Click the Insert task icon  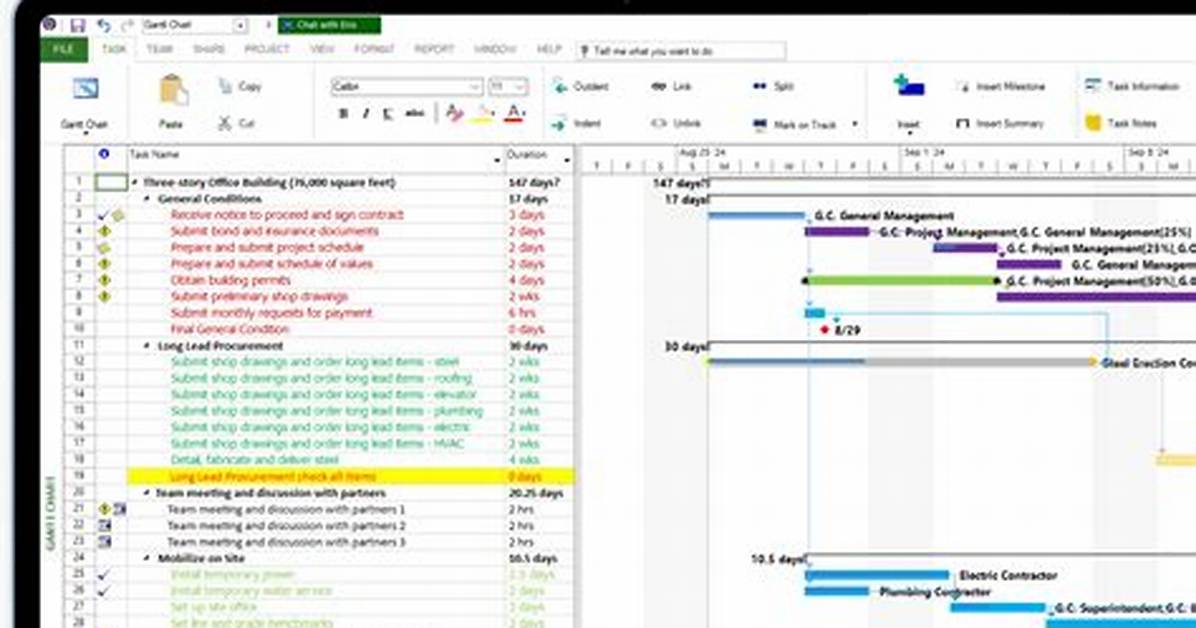[908, 87]
